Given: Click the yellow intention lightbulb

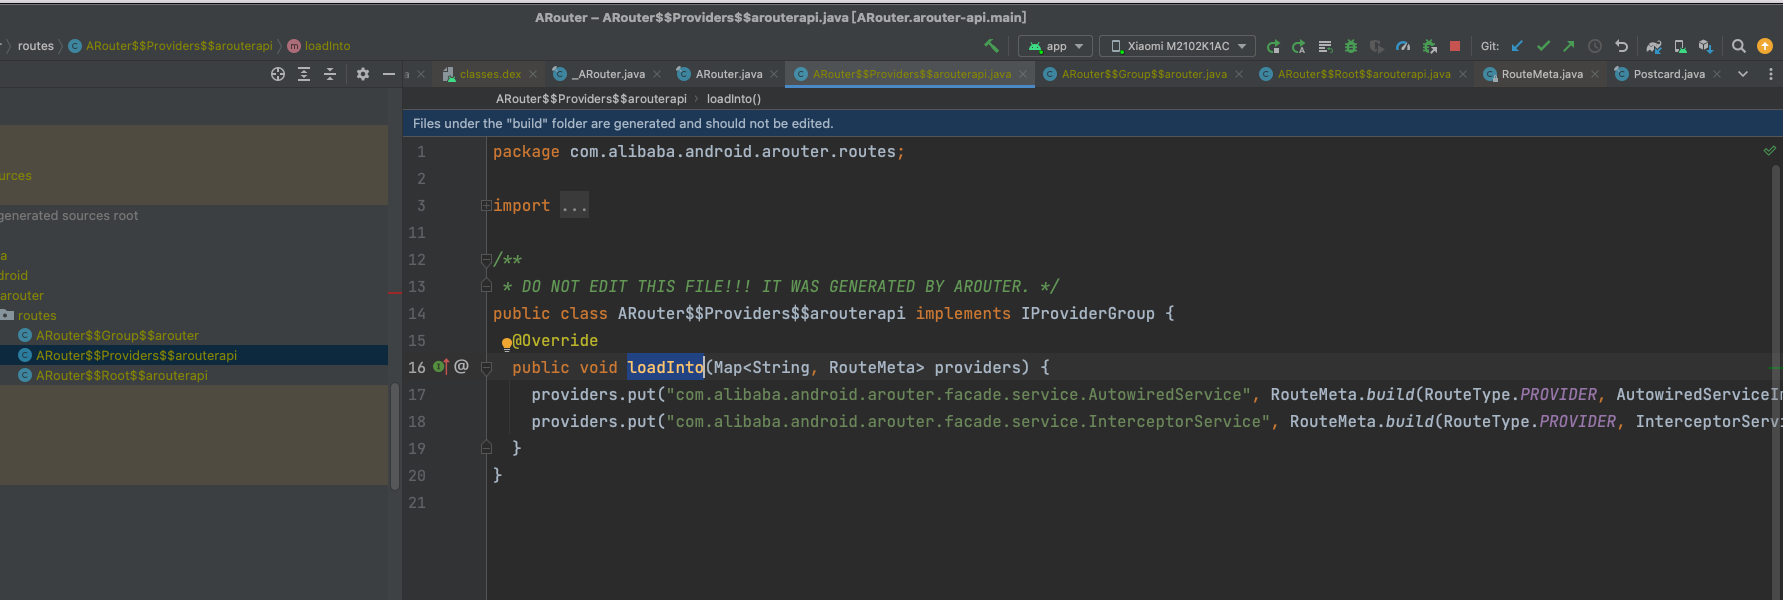Looking at the screenshot, I should click(506, 344).
